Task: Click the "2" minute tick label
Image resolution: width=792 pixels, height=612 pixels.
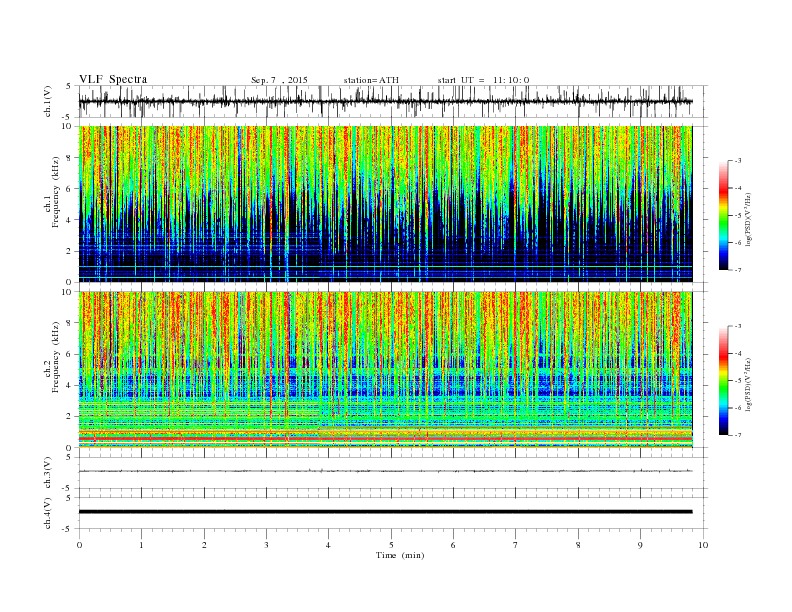Action: [204, 545]
